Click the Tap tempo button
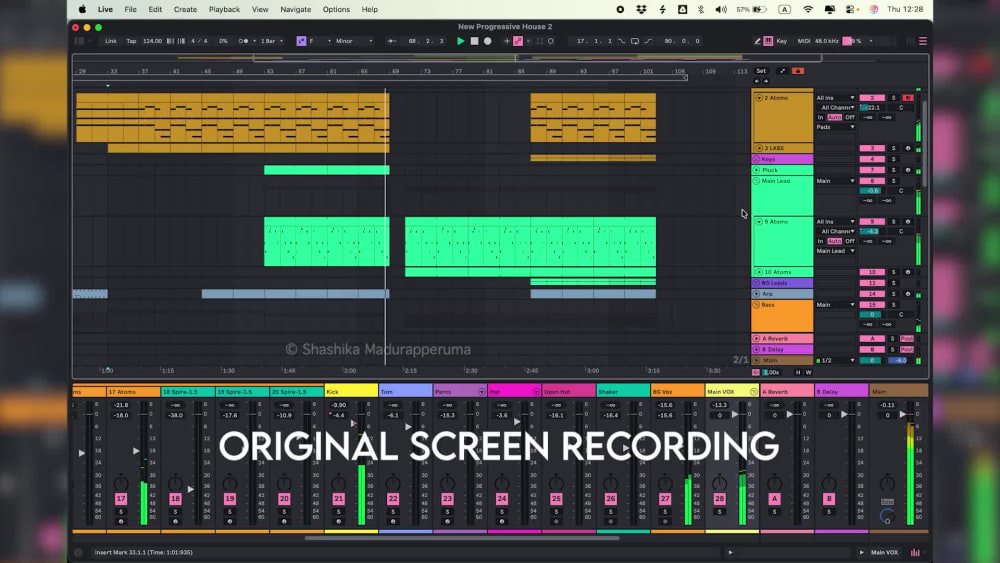This screenshot has width=1000, height=563. pos(131,41)
